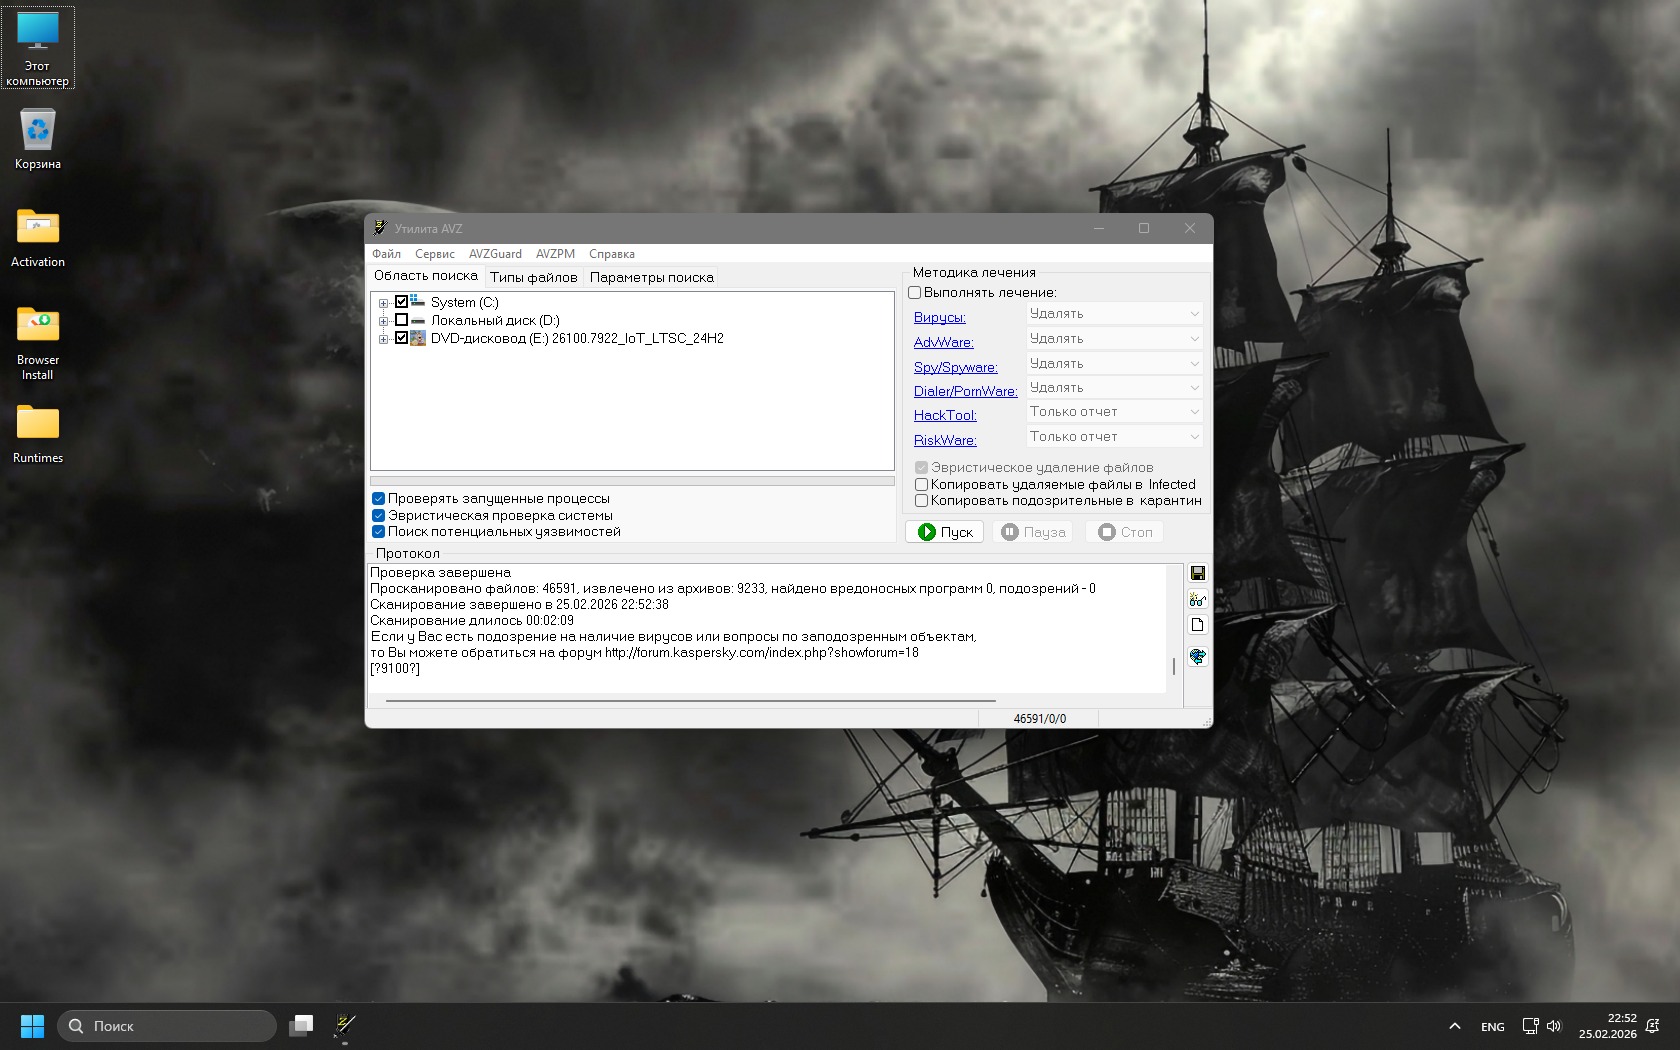Click the blank page icon beside the protocol
The width and height of the screenshot is (1680, 1050).
tap(1197, 625)
